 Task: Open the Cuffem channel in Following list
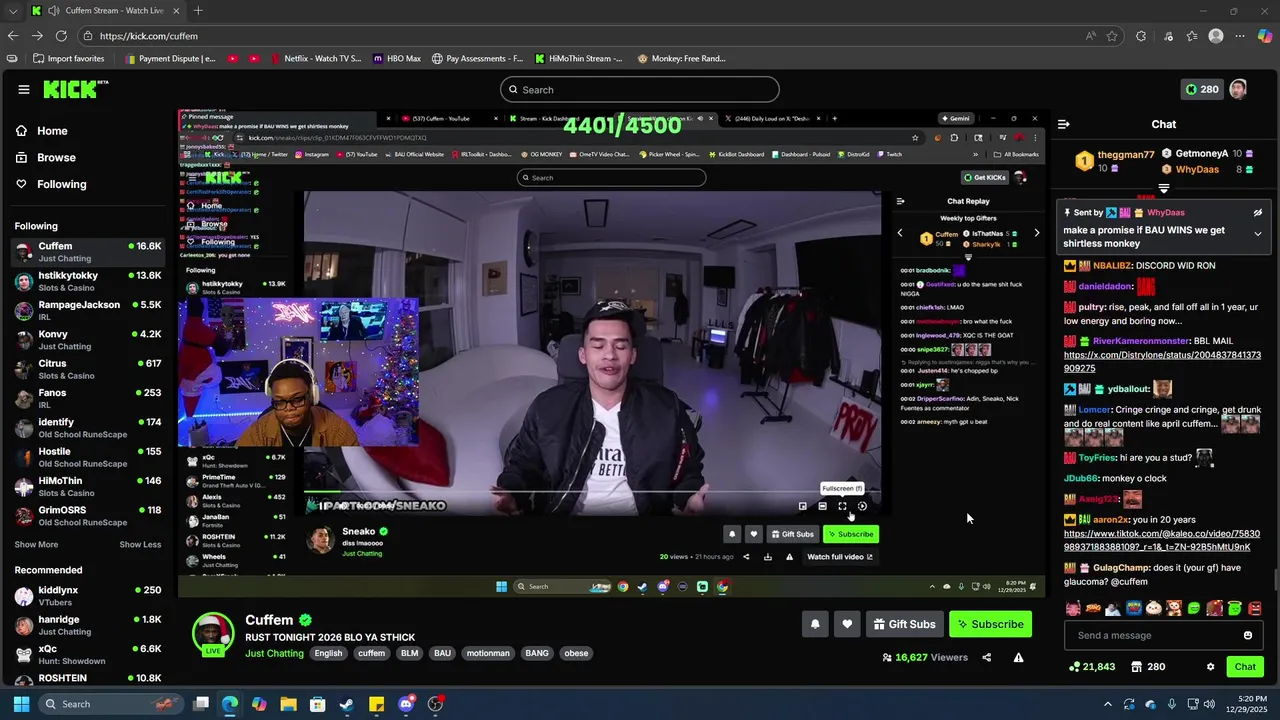(x=88, y=252)
